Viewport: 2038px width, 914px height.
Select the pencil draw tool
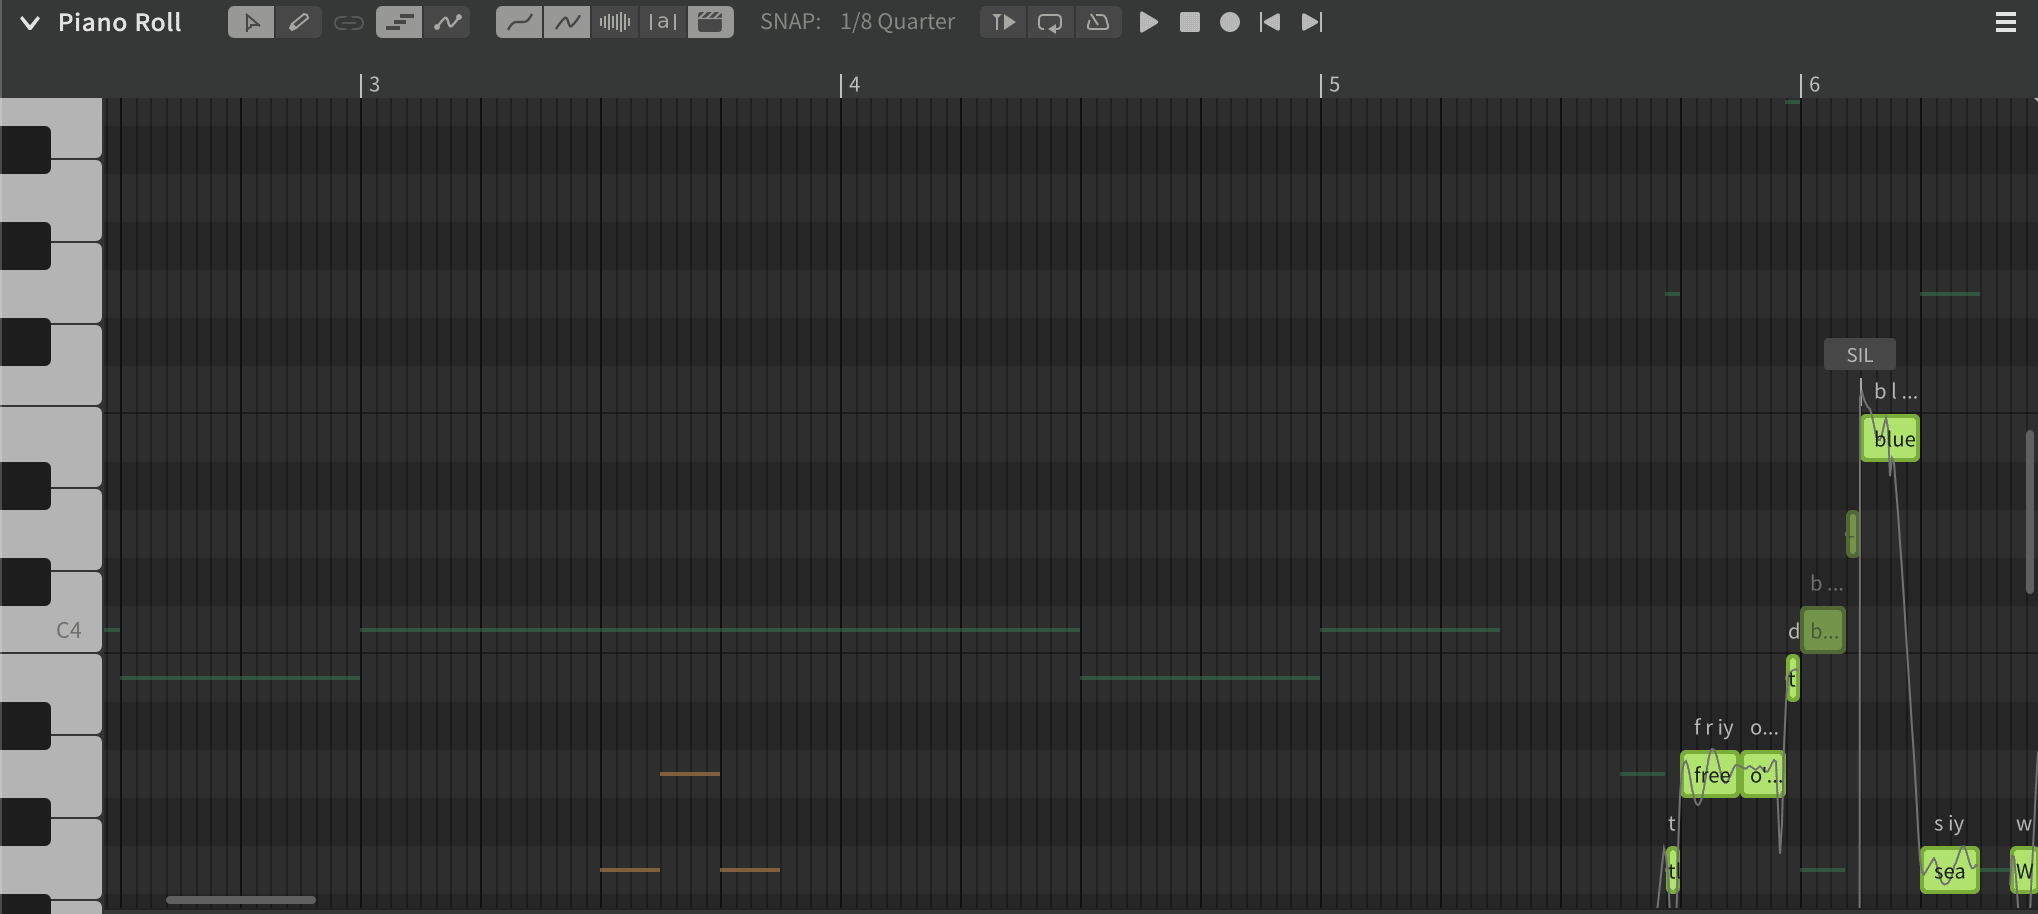[298, 22]
